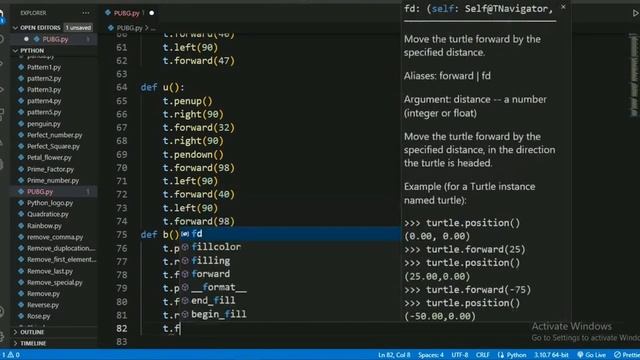Click the Prettier status bar item

pos(627,355)
